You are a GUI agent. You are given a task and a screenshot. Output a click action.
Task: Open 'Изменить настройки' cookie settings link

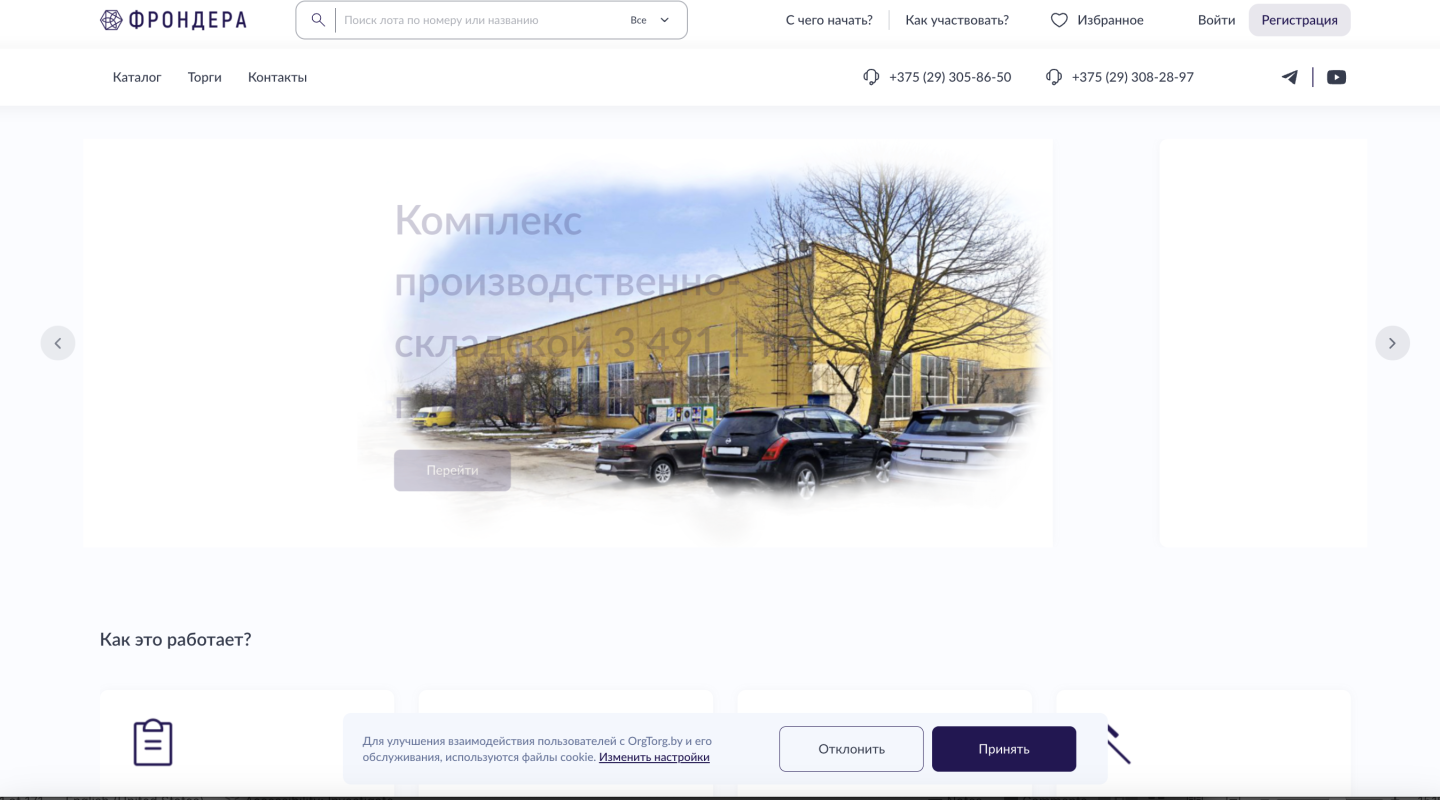tap(654, 757)
